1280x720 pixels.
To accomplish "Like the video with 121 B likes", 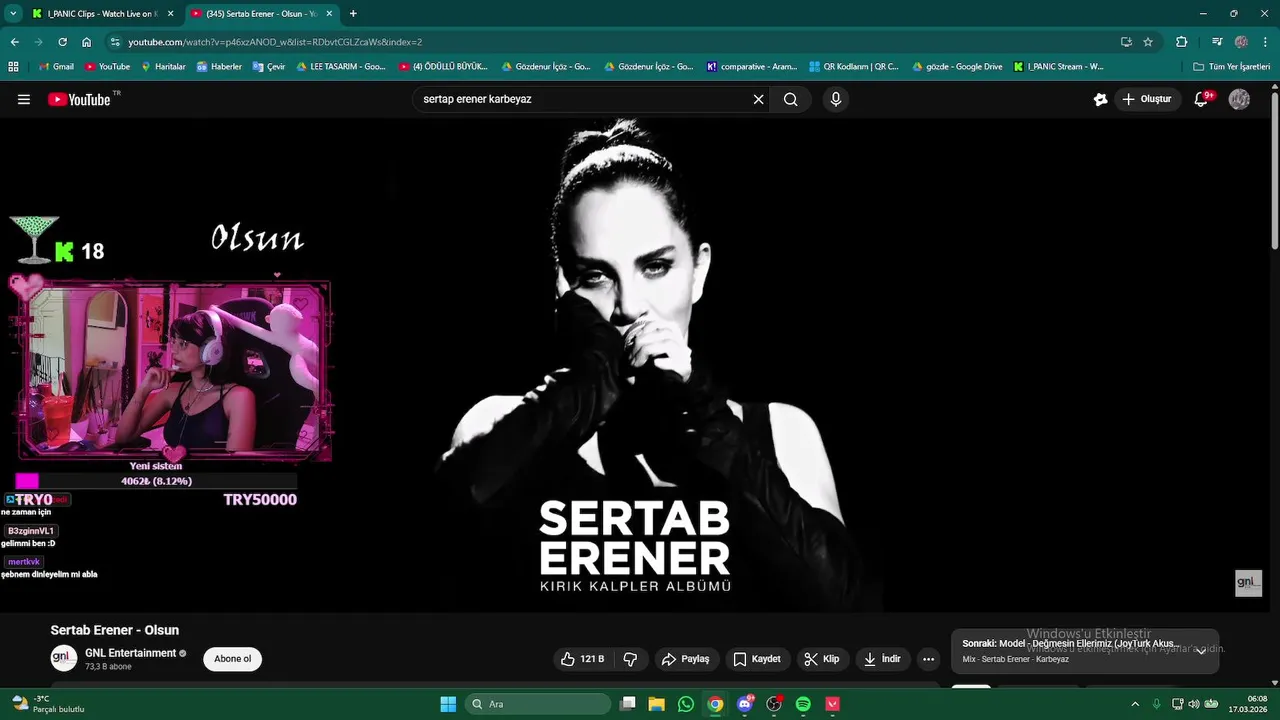I will (x=583, y=659).
